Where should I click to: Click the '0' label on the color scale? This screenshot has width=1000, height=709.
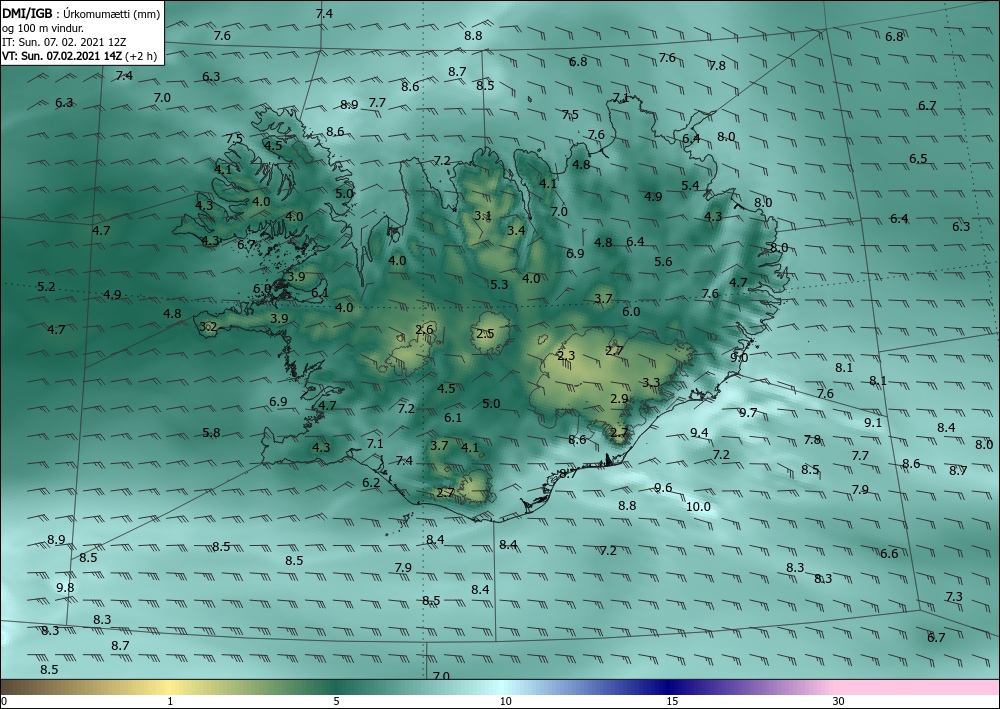click(4, 701)
